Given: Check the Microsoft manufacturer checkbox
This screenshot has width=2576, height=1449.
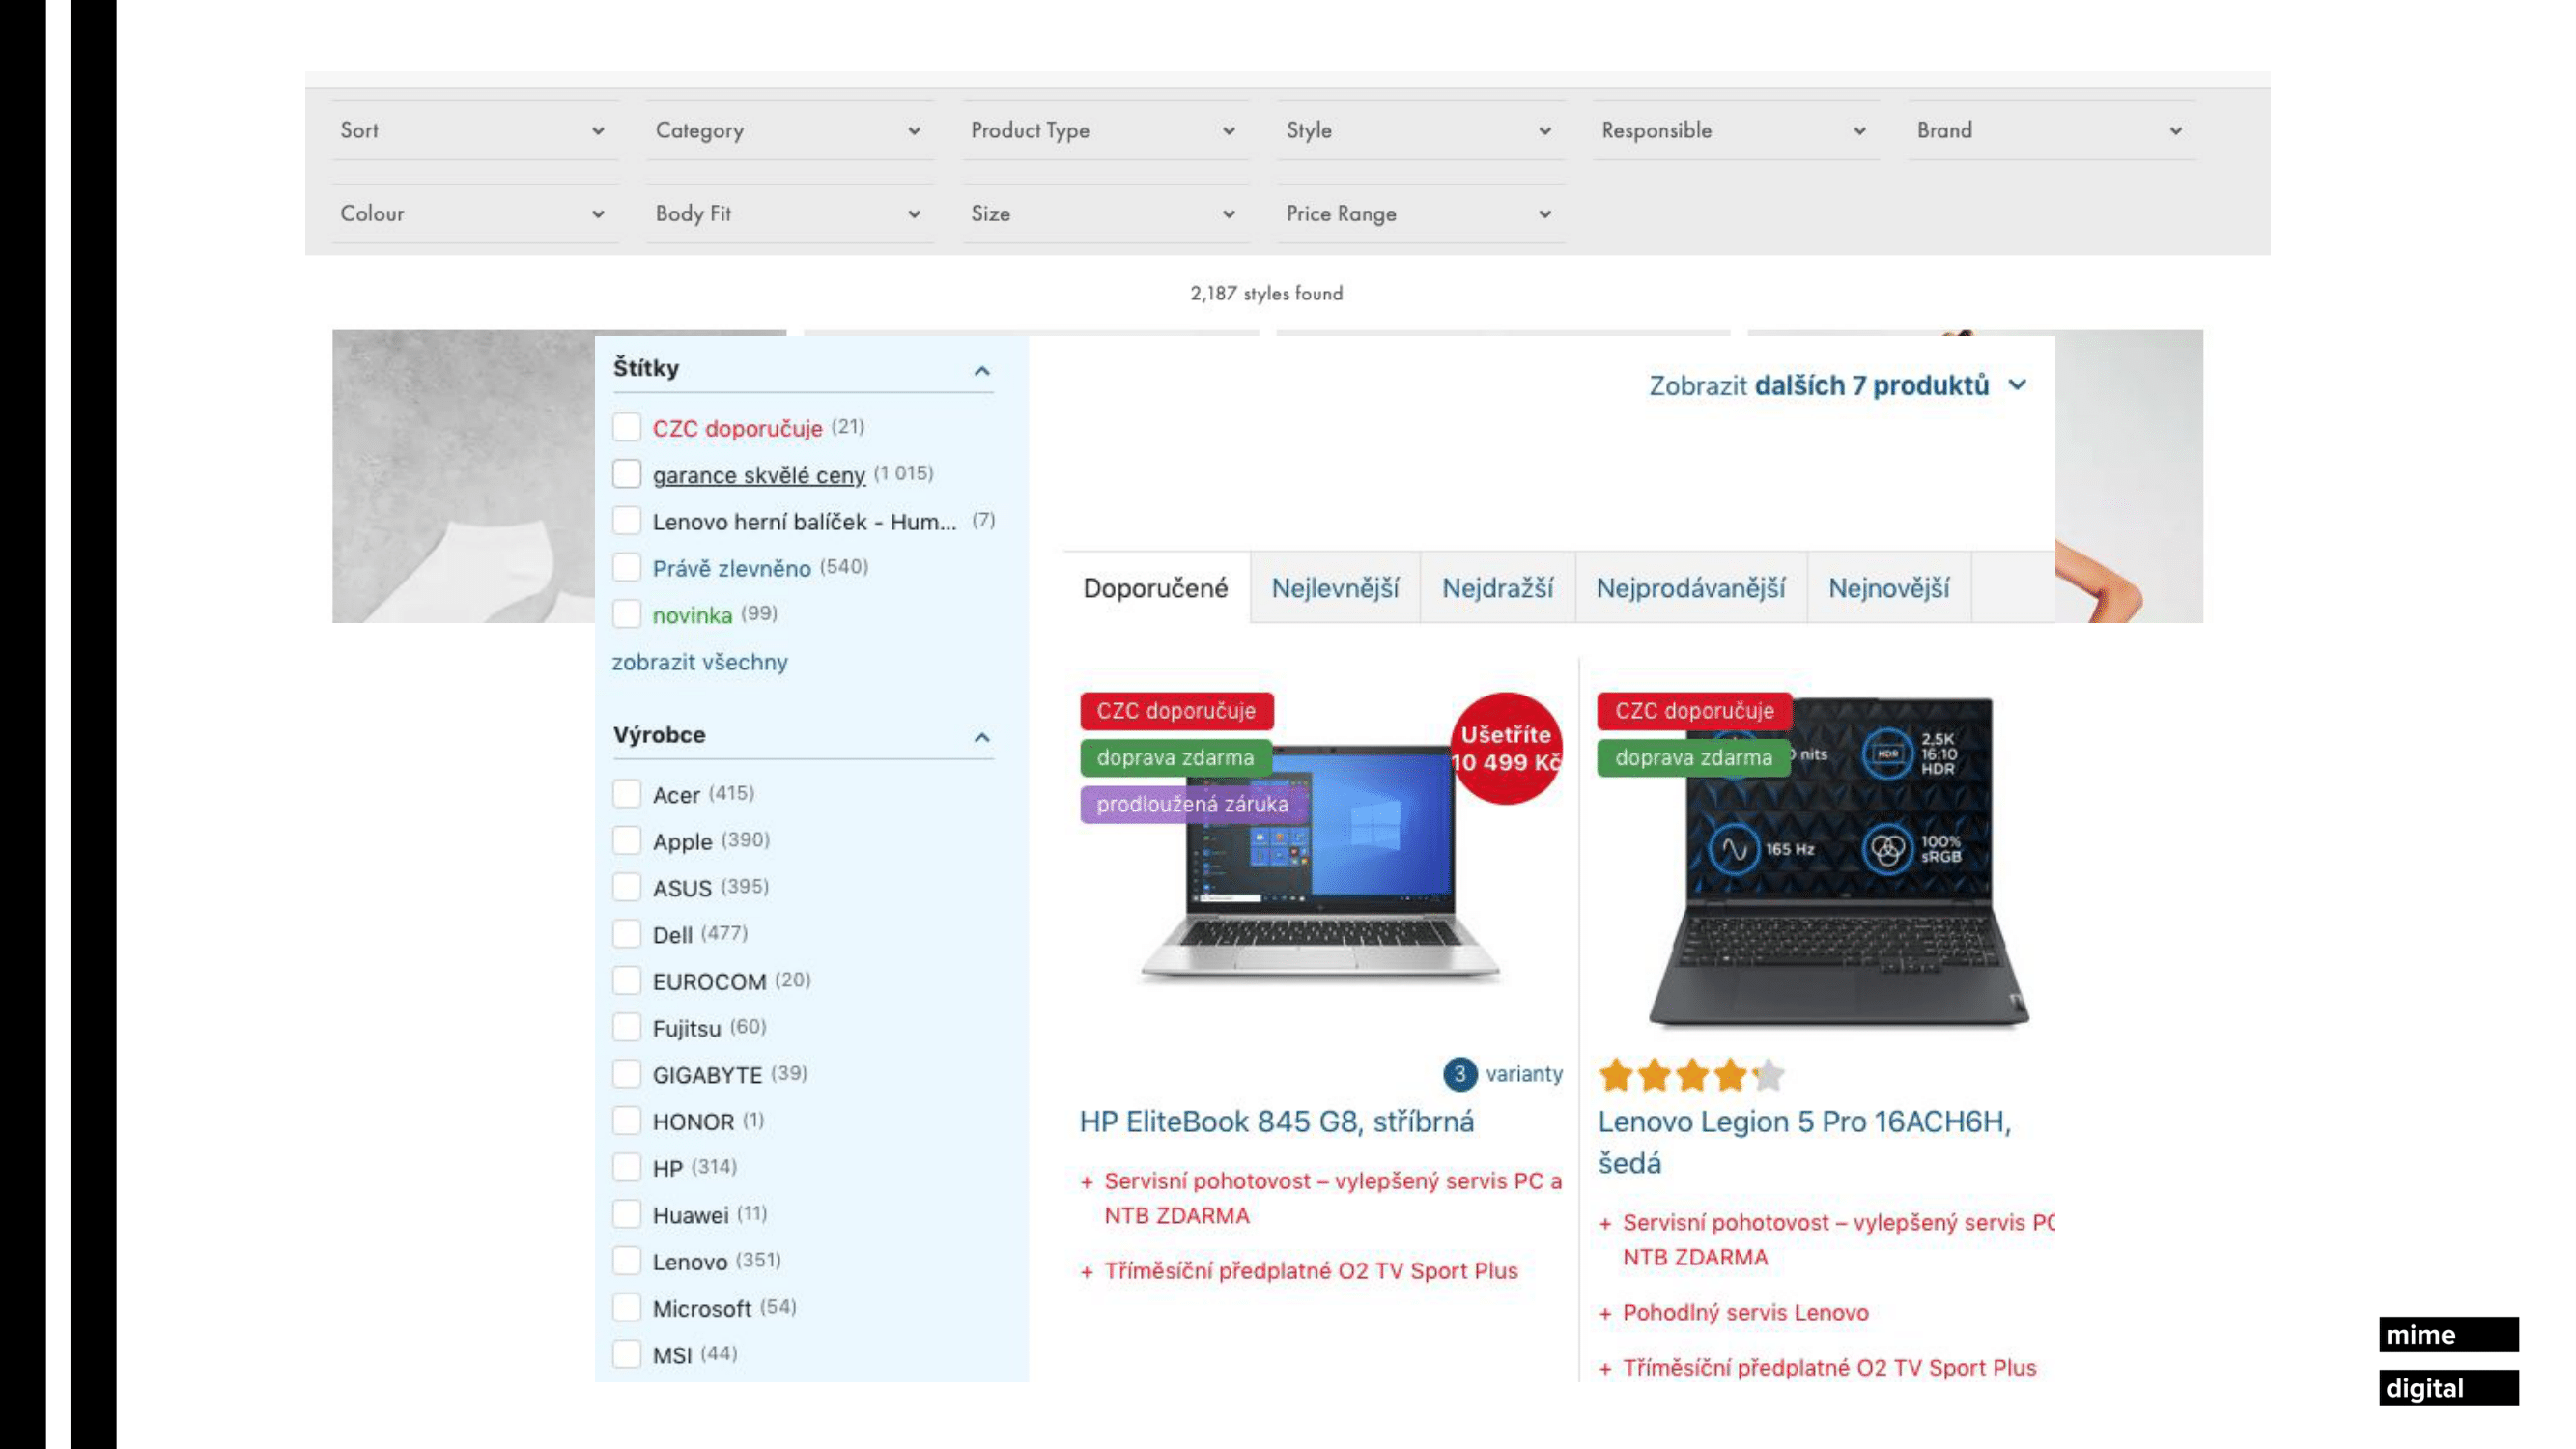Looking at the screenshot, I should tap(627, 1308).
